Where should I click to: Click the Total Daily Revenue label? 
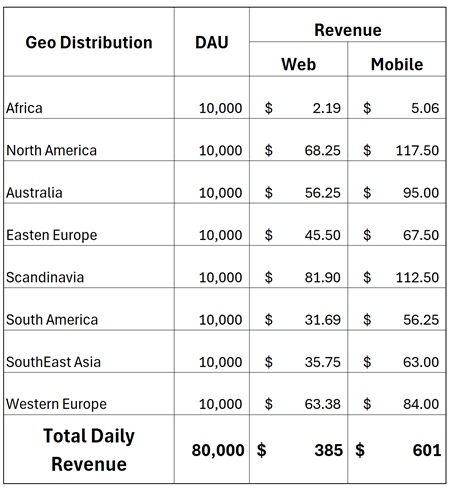[x=89, y=449]
